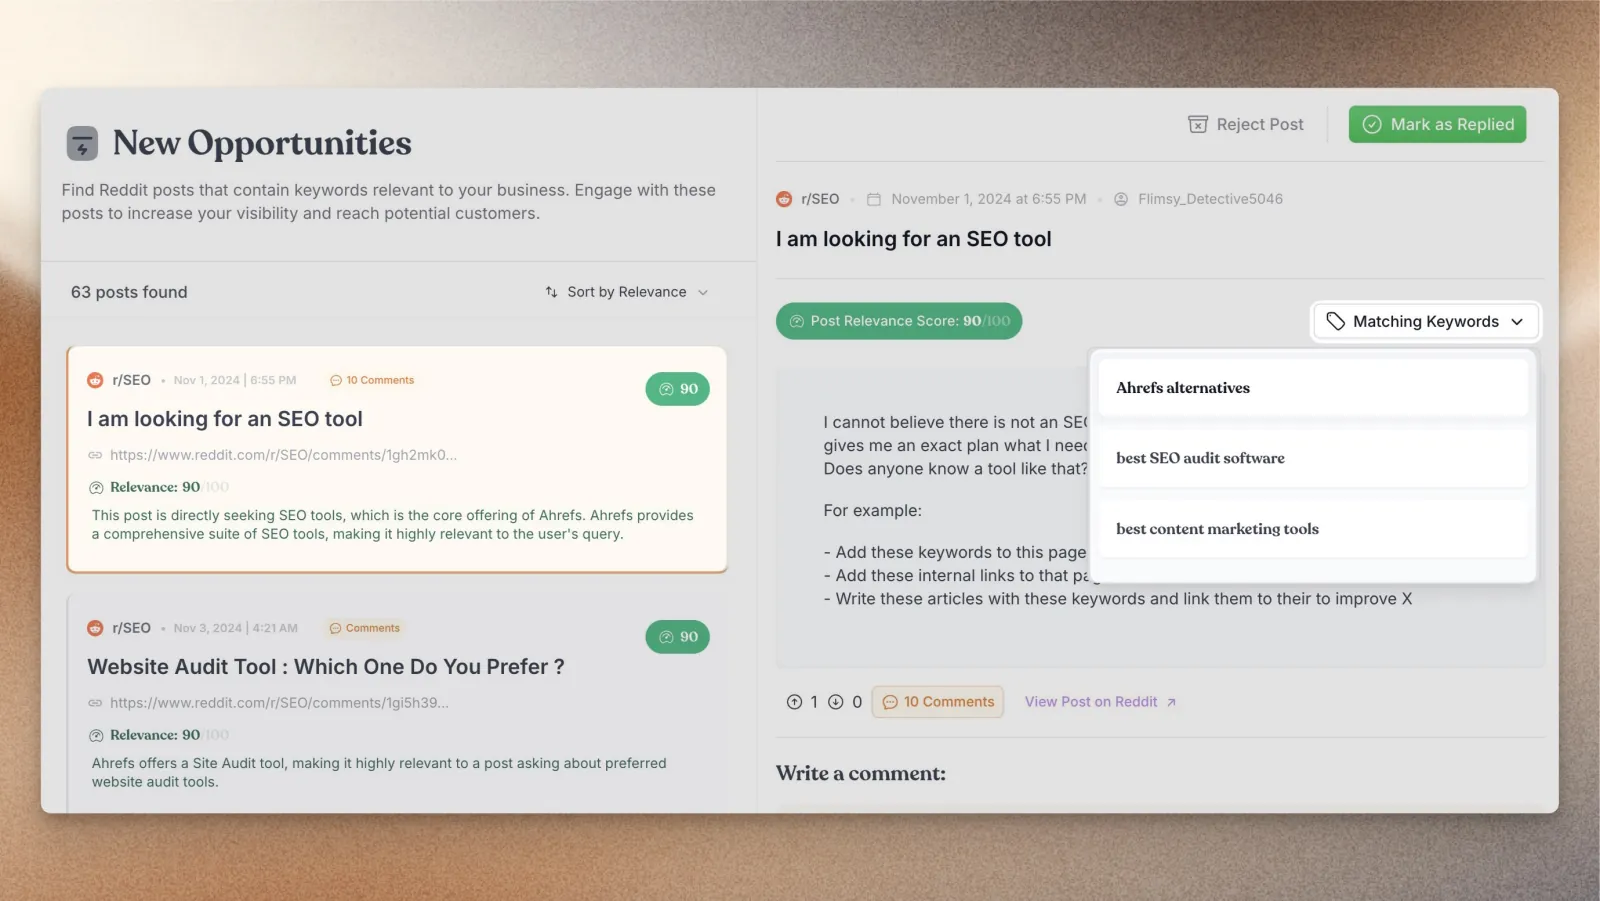Click the Comments badge on Website Audit card
The height and width of the screenshot is (901, 1600).
(x=365, y=628)
